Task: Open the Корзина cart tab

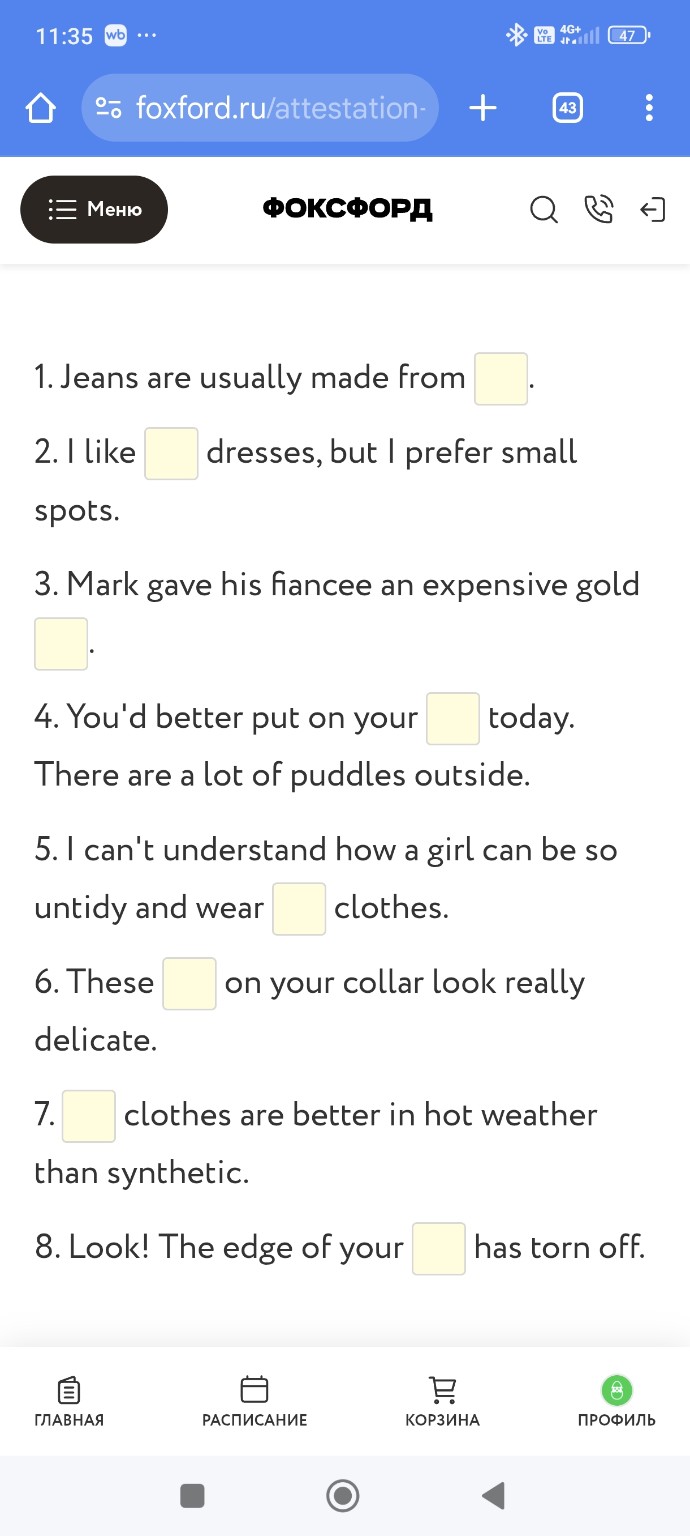Action: 442,1401
